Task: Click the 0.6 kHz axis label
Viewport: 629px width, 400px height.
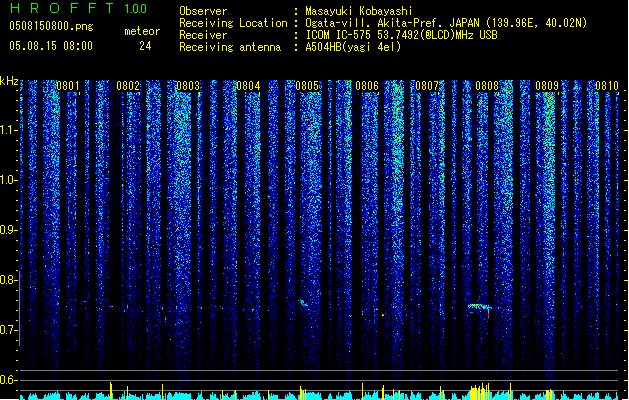Action: [x=8, y=380]
